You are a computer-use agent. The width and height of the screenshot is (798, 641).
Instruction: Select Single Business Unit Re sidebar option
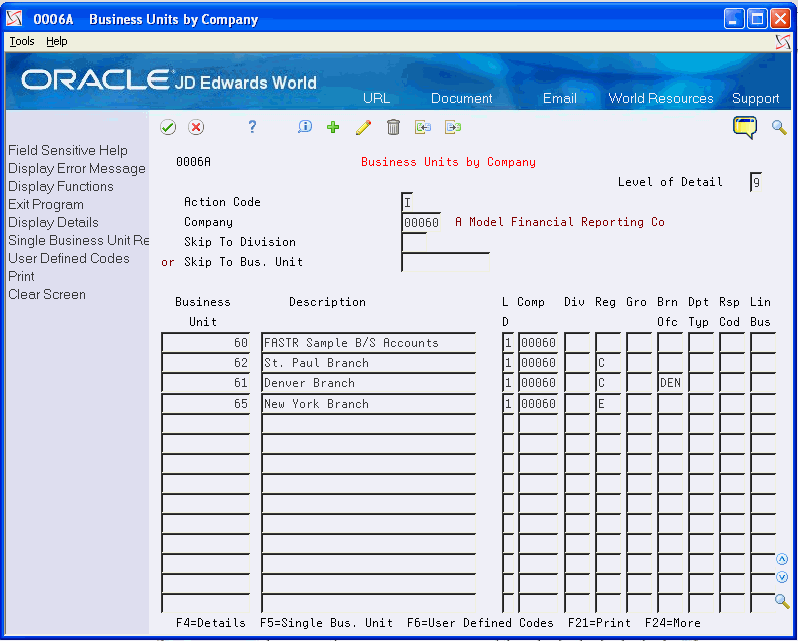coord(78,241)
